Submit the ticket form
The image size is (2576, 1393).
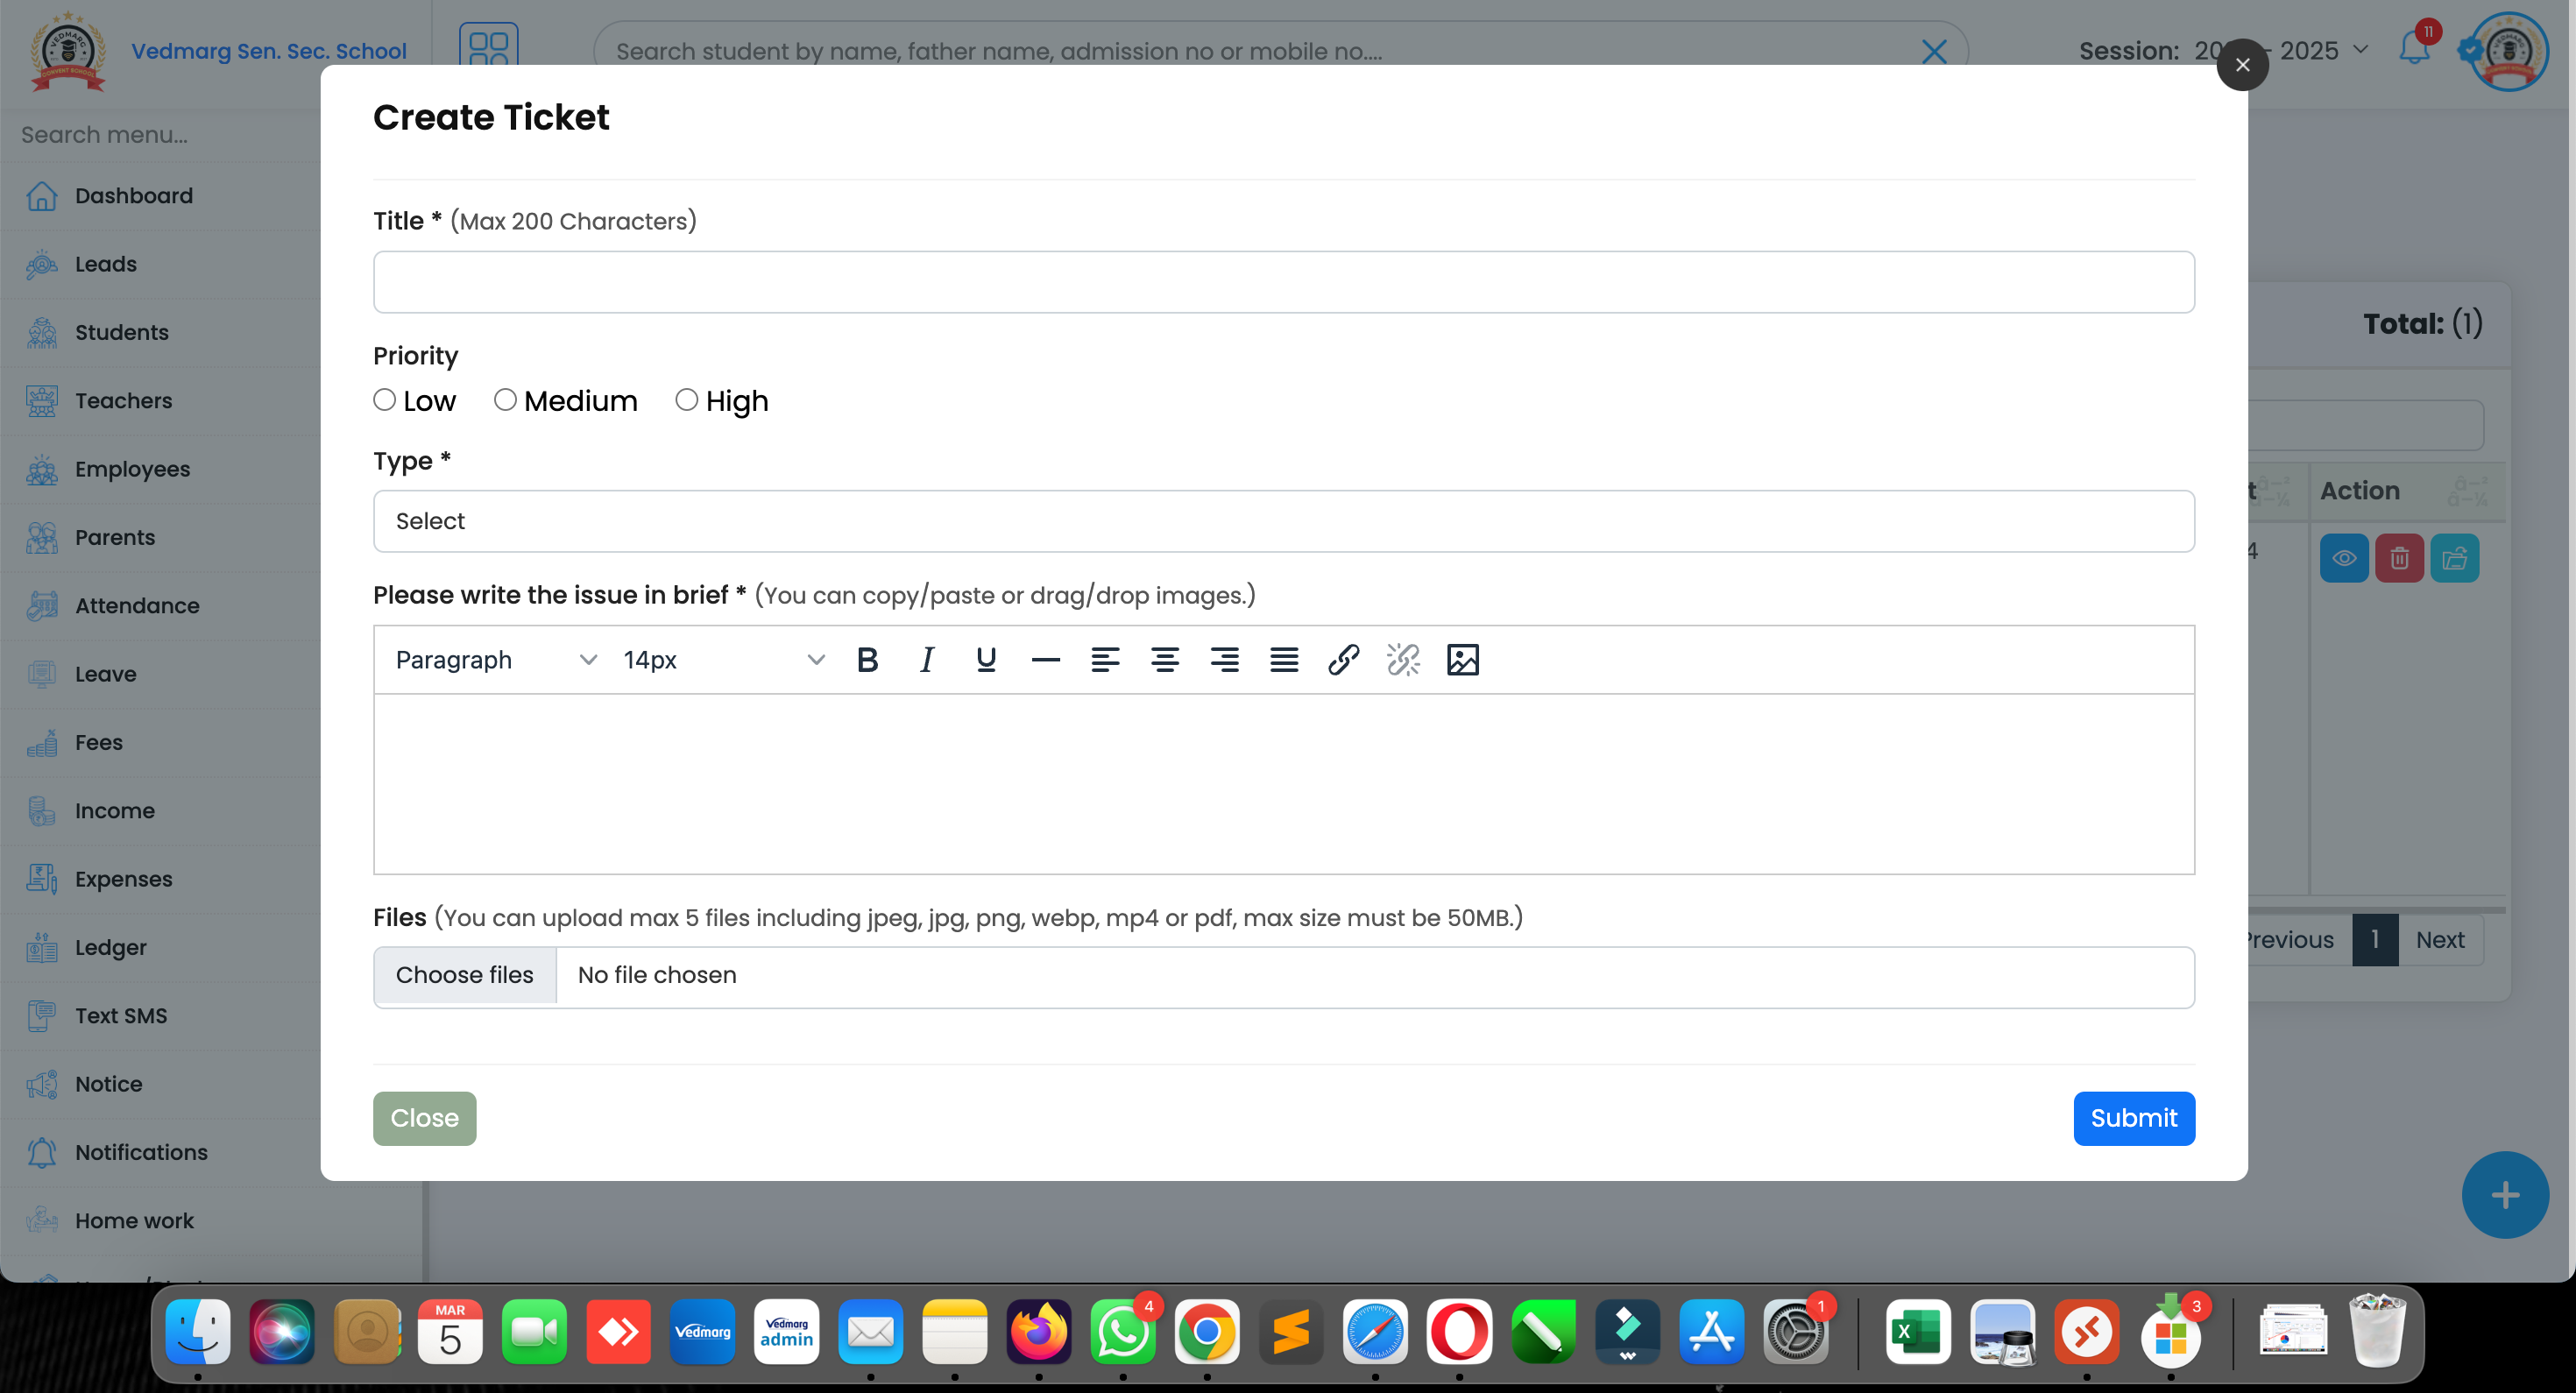point(2133,1118)
